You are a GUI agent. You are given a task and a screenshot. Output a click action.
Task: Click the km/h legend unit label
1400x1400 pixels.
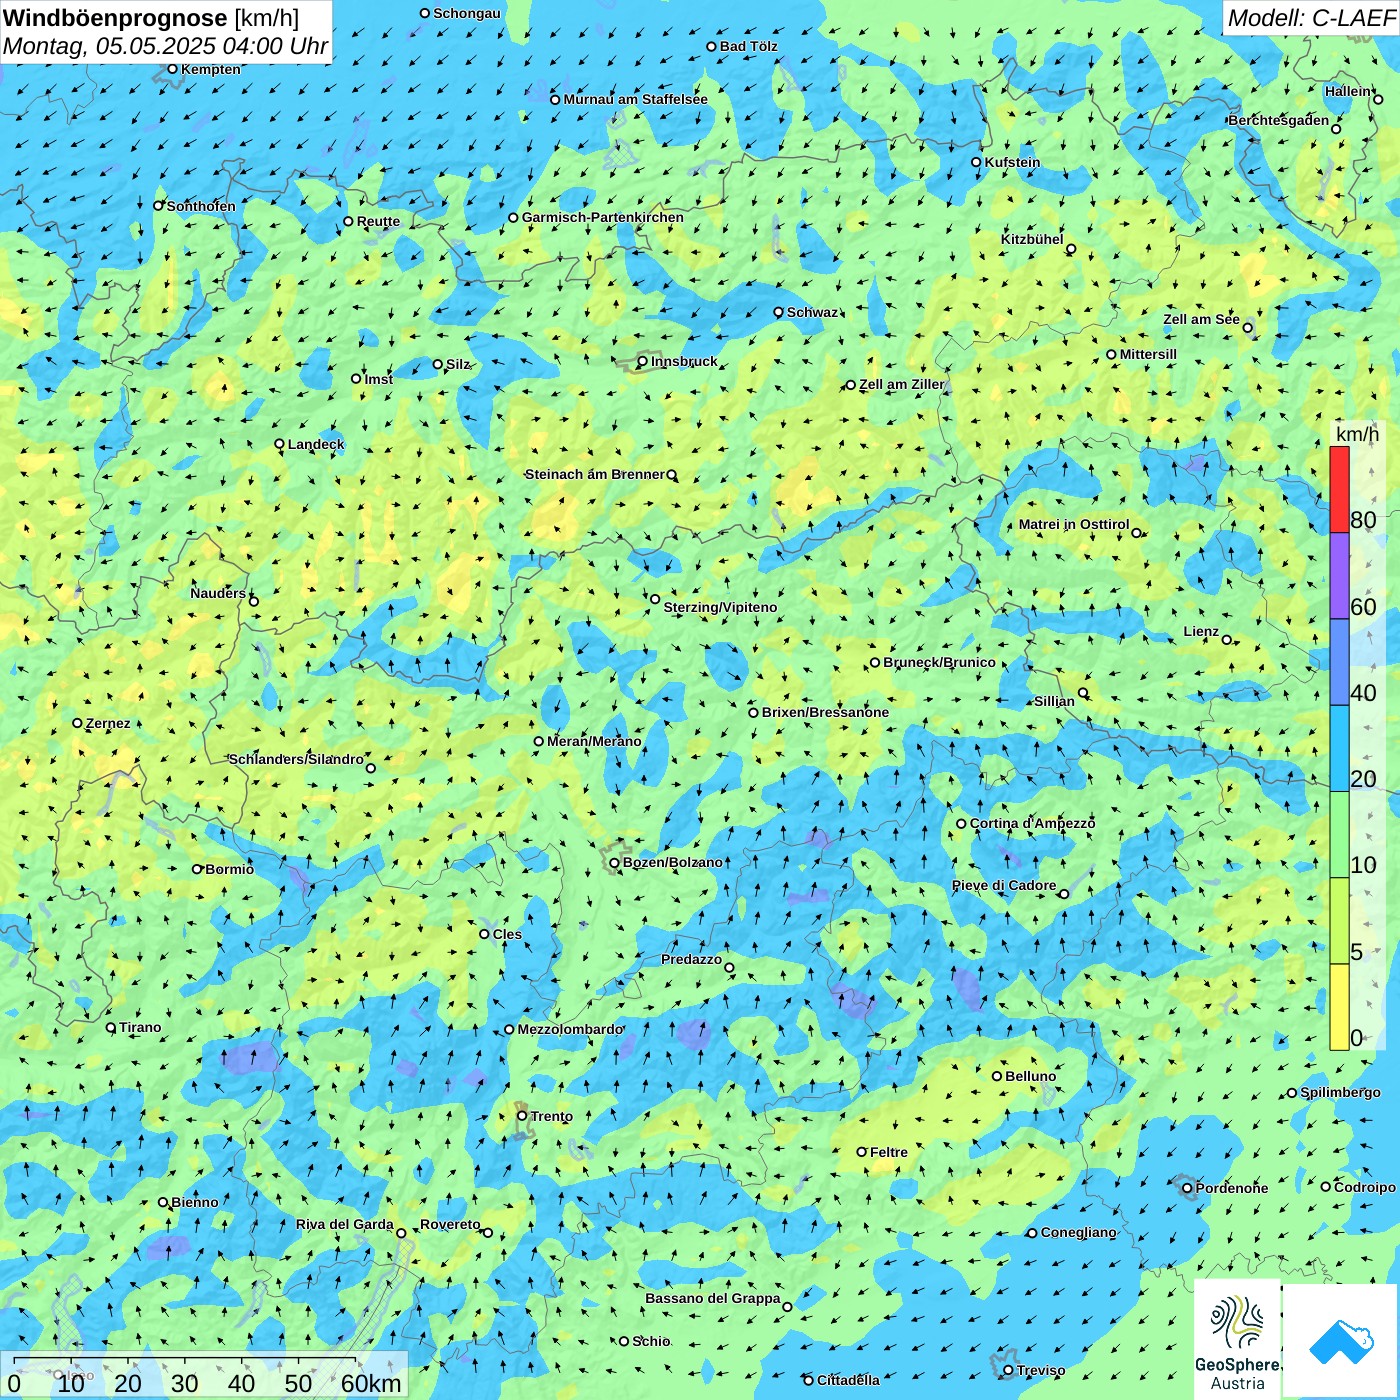pos(1357,434)
